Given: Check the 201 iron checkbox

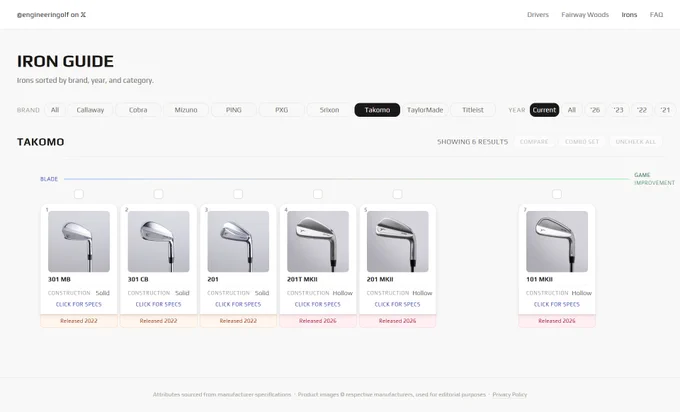Looking at the screenshot, I should (x=238, y=194).
